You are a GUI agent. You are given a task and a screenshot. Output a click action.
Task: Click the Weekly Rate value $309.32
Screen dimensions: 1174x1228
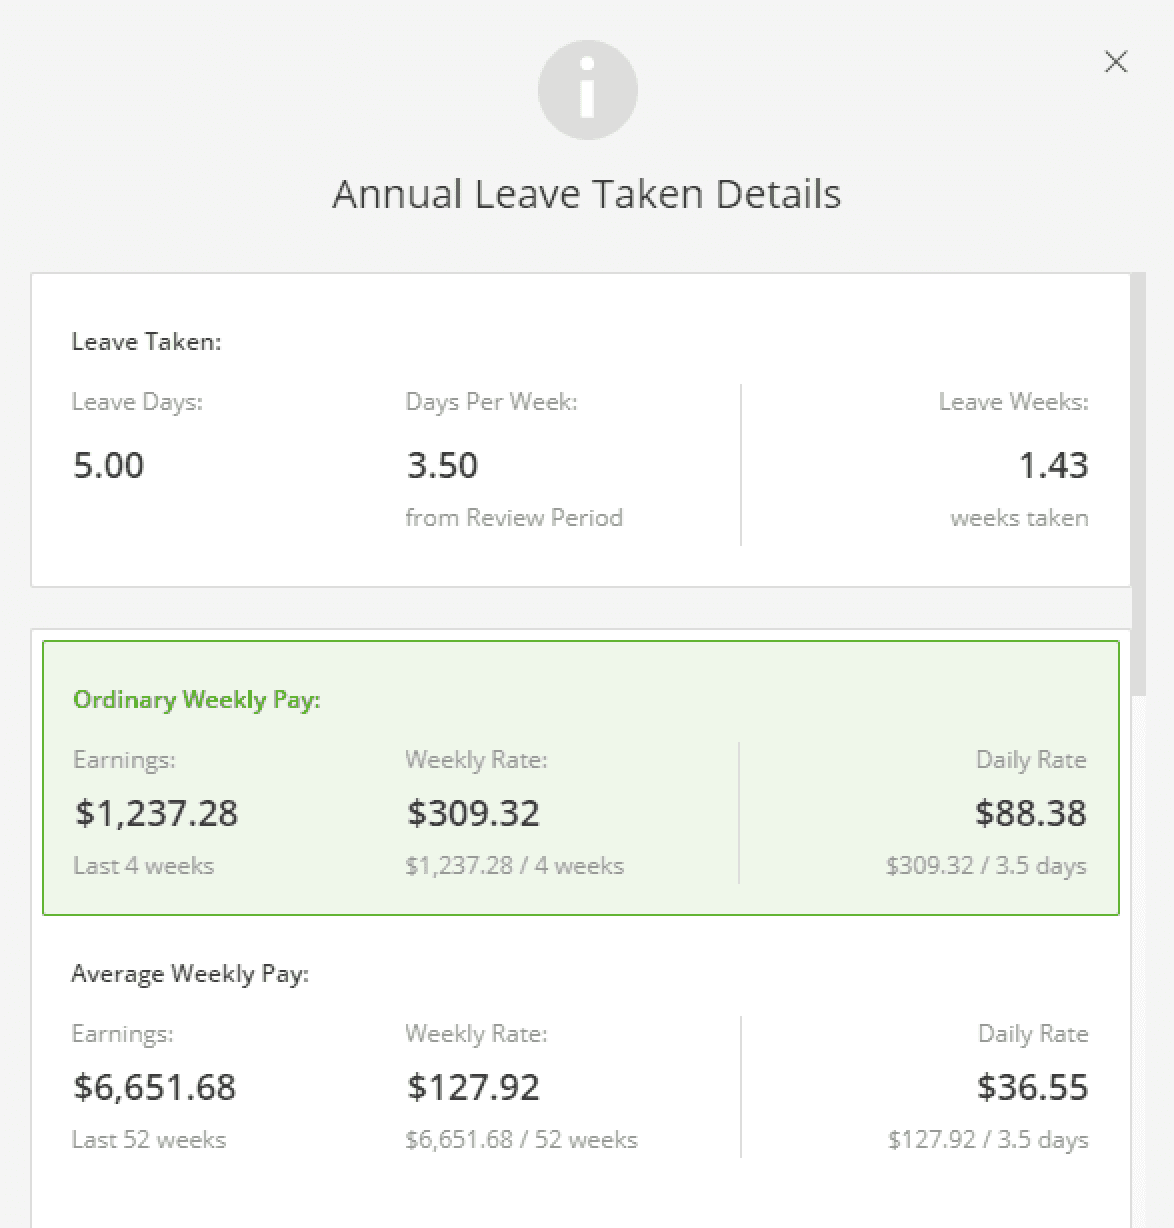[x=473, y=813]
